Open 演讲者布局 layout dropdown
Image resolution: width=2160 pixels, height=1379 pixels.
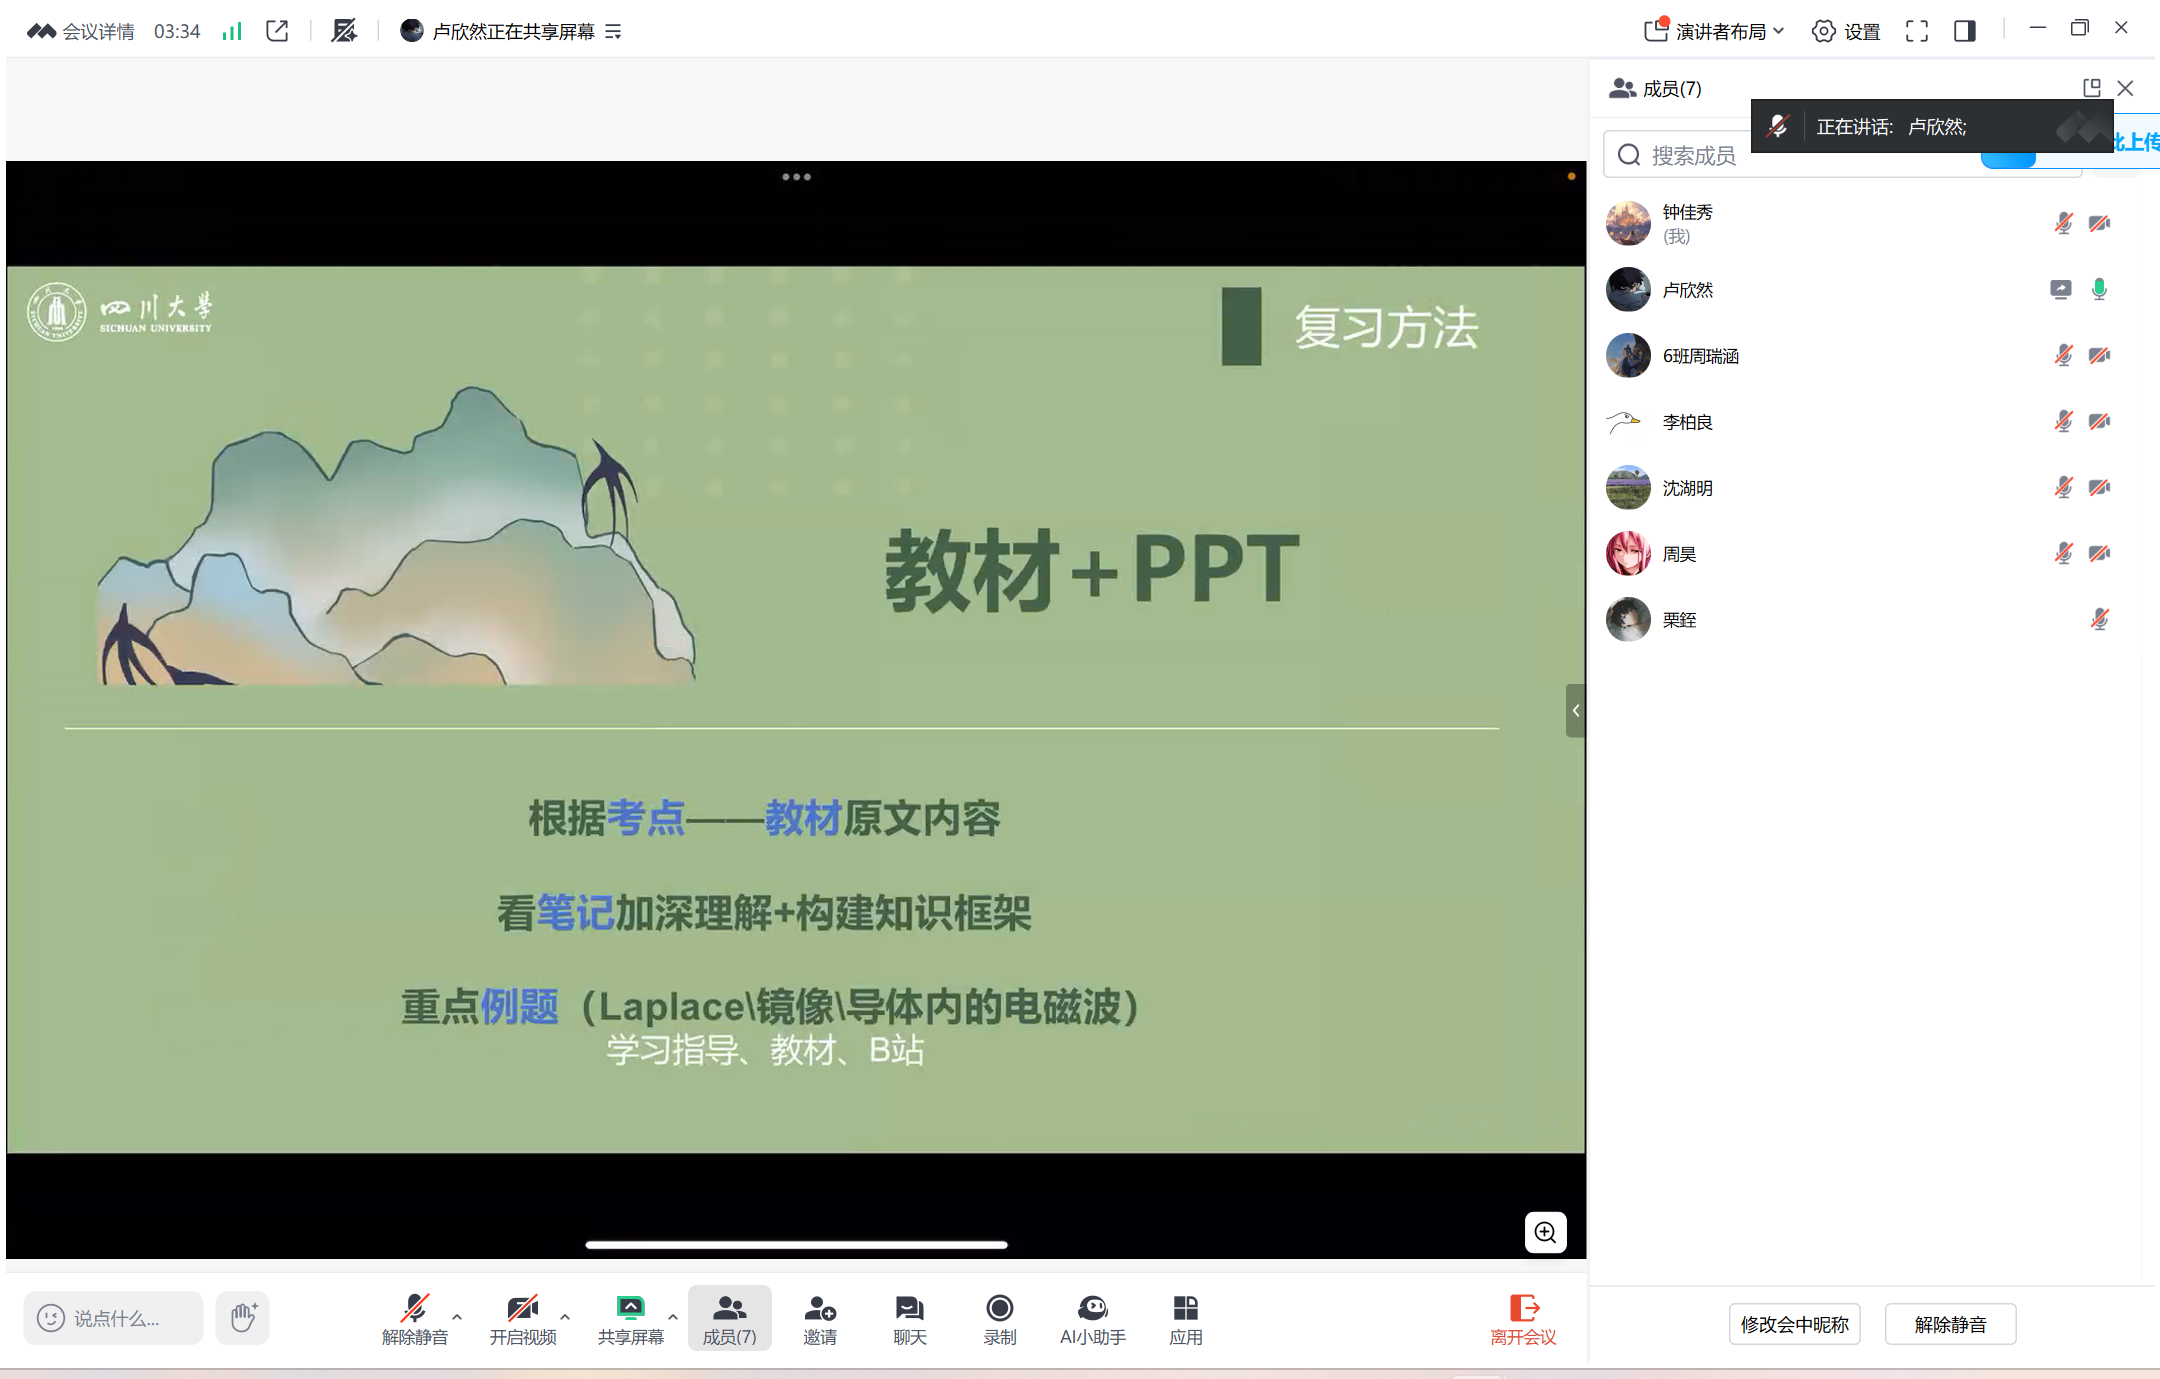tap(1714, 31)
